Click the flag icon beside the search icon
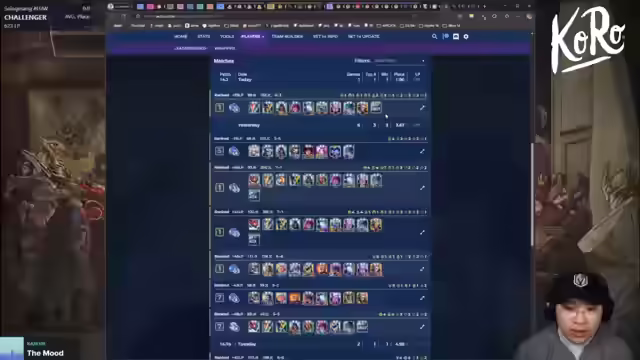 click(x=445, y=36)
